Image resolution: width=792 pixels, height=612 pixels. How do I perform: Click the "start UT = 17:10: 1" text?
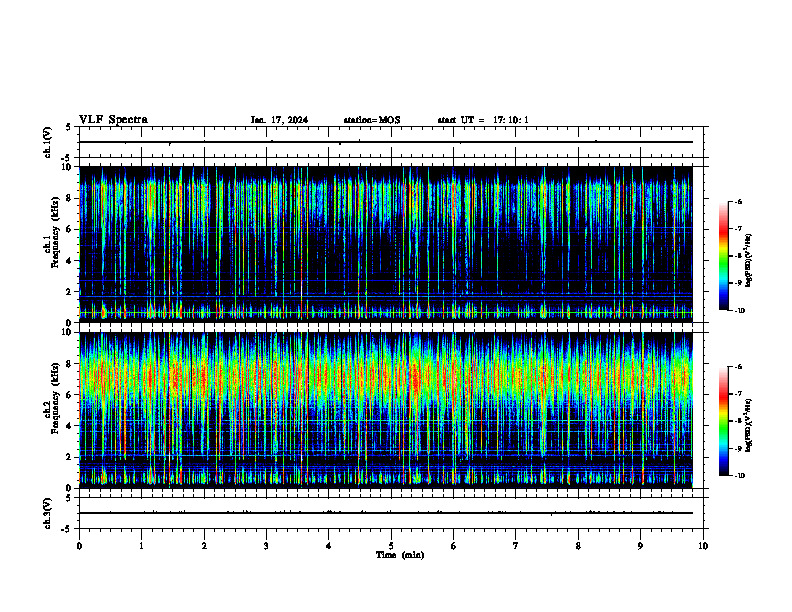(483, 120)
